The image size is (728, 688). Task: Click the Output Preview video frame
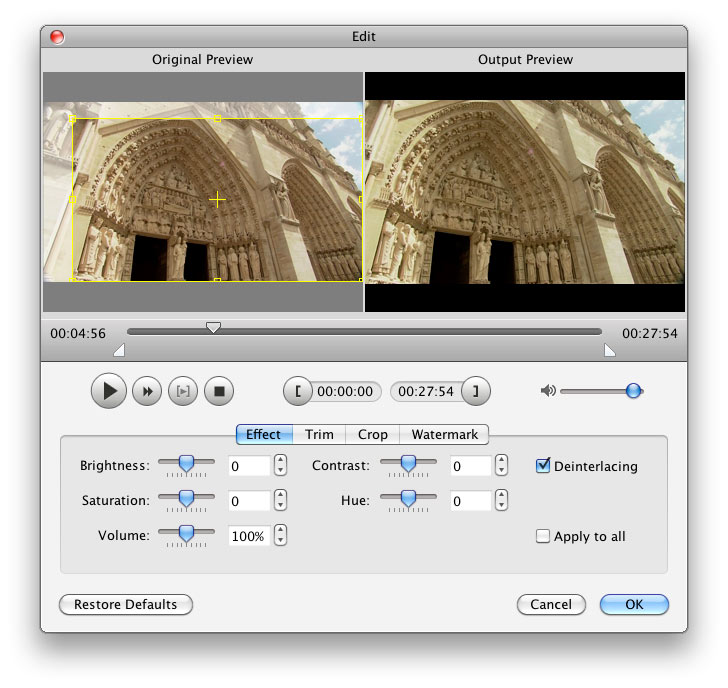click(525, 192)
